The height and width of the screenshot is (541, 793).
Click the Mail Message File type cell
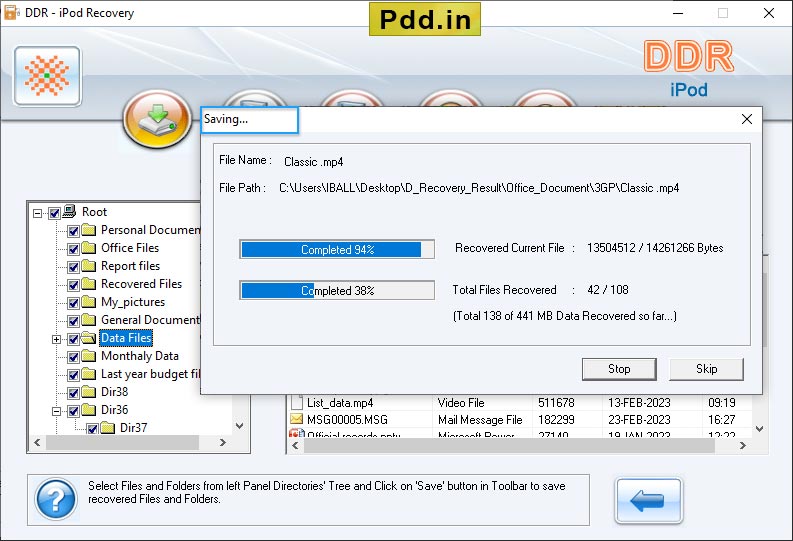(480, 420)
